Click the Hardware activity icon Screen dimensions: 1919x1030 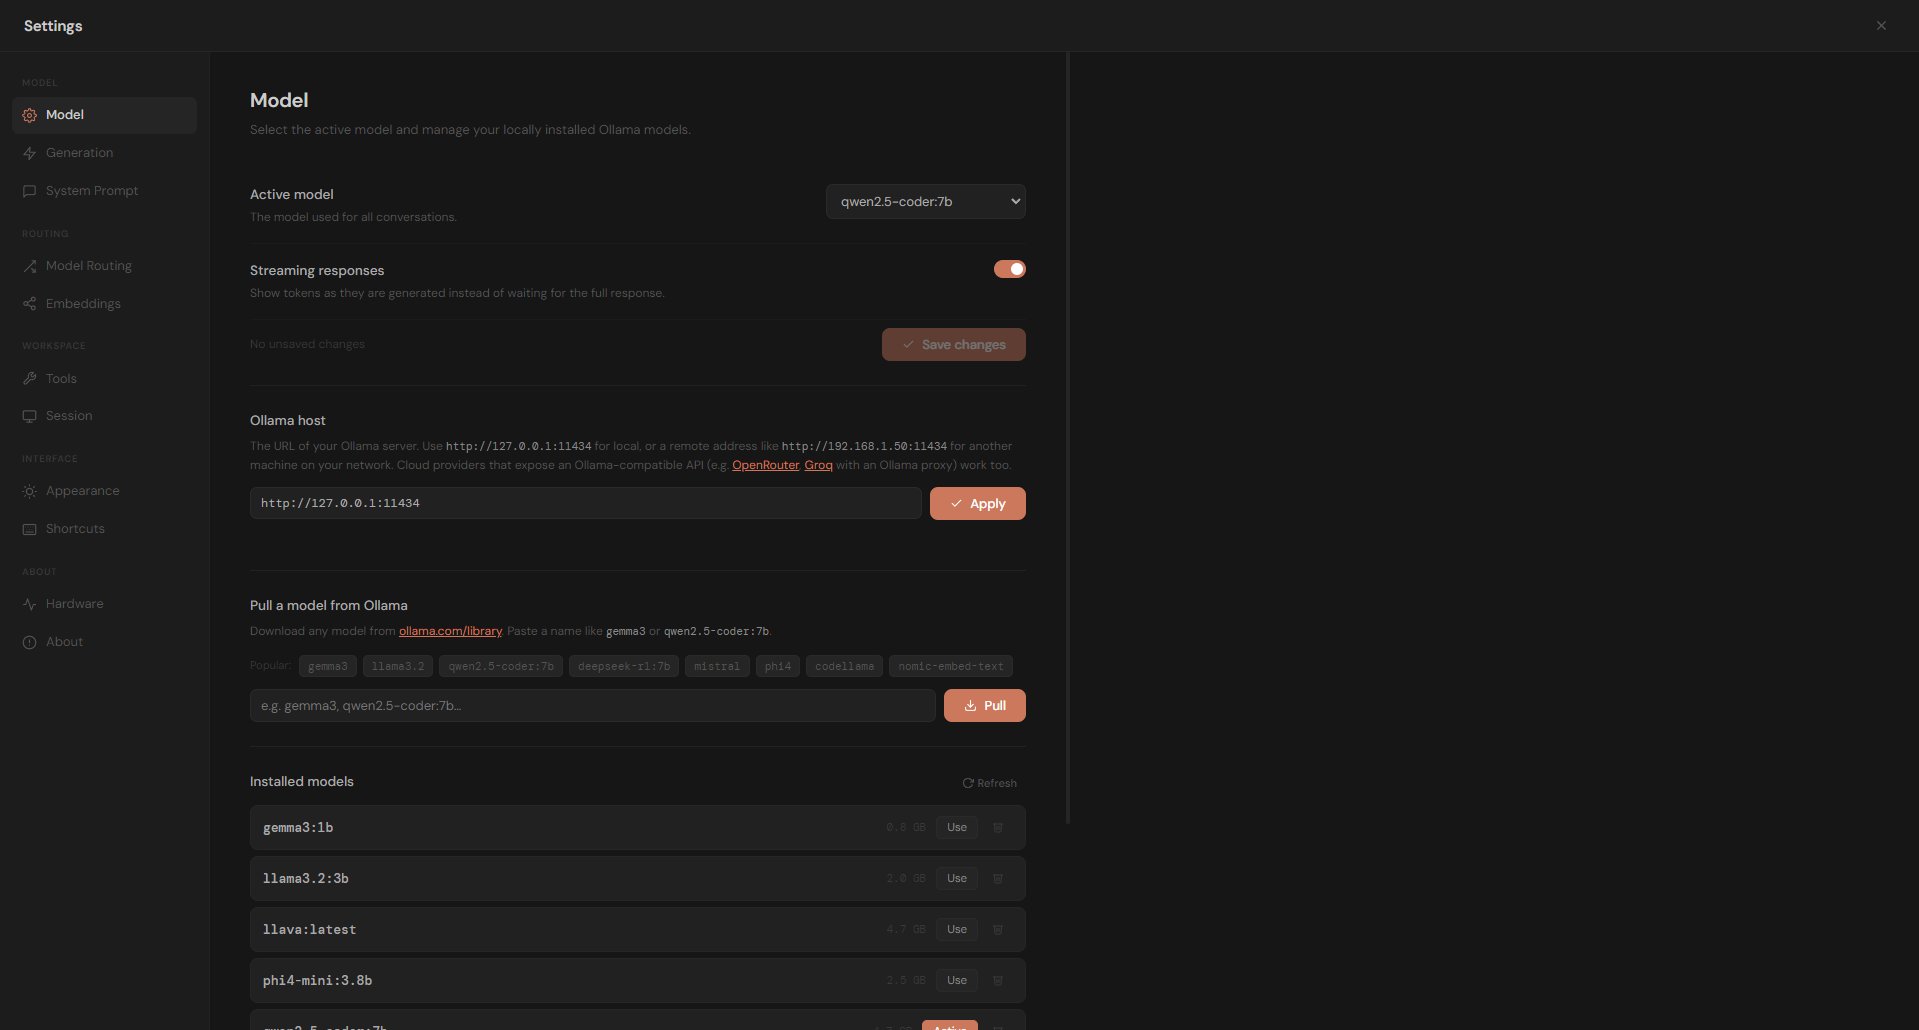point(29,604)
